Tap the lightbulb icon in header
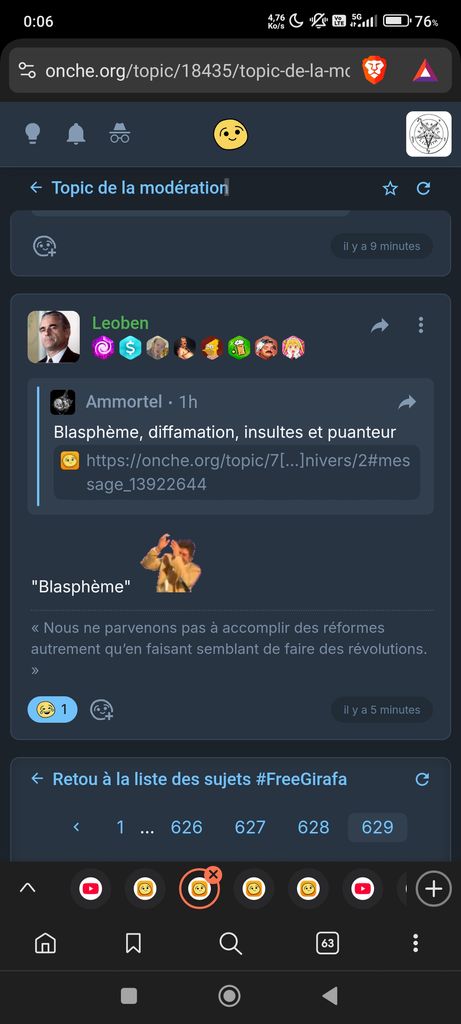461x1024 pixels. click(32, 133)
